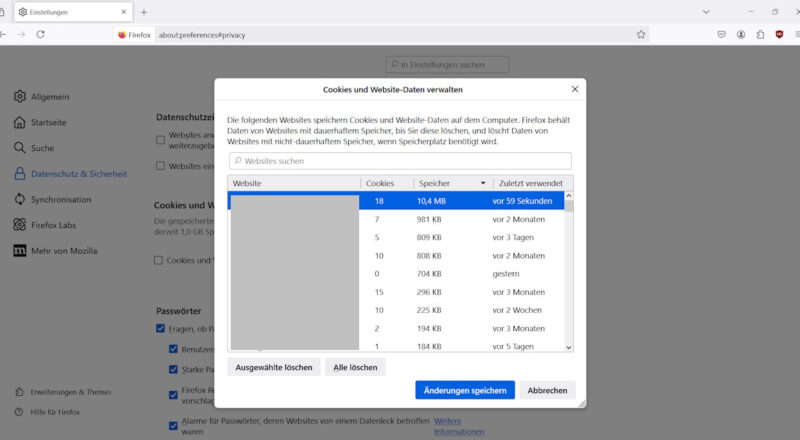Sort by the Speicher column header
The width and height of the screenshot is (800, 440).
click(453, 183)
